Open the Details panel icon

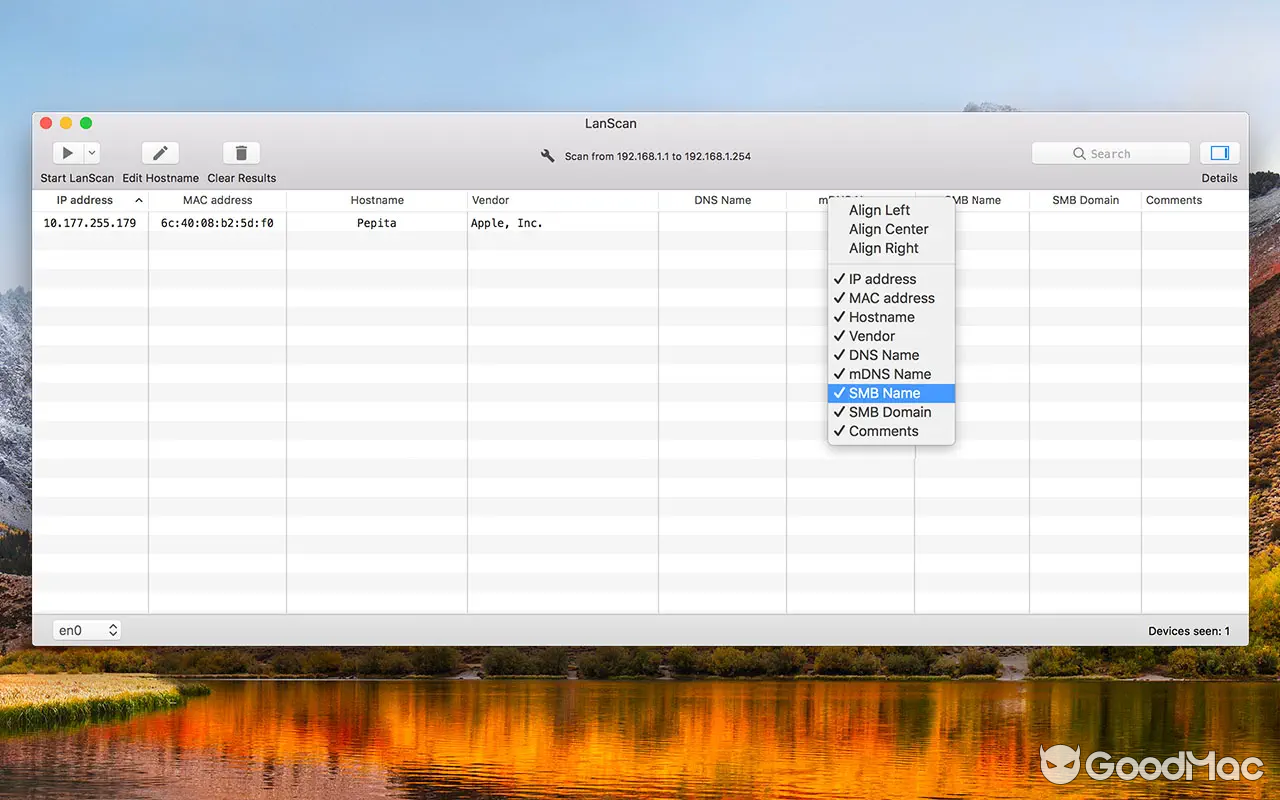click(x=1219, y=152)
